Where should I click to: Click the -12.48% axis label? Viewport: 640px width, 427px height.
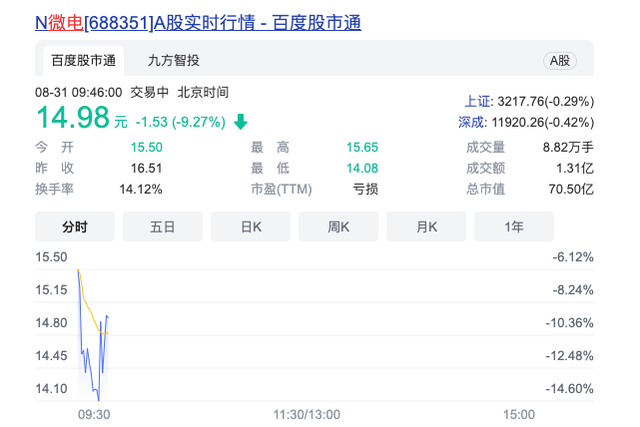pos(569,356)
